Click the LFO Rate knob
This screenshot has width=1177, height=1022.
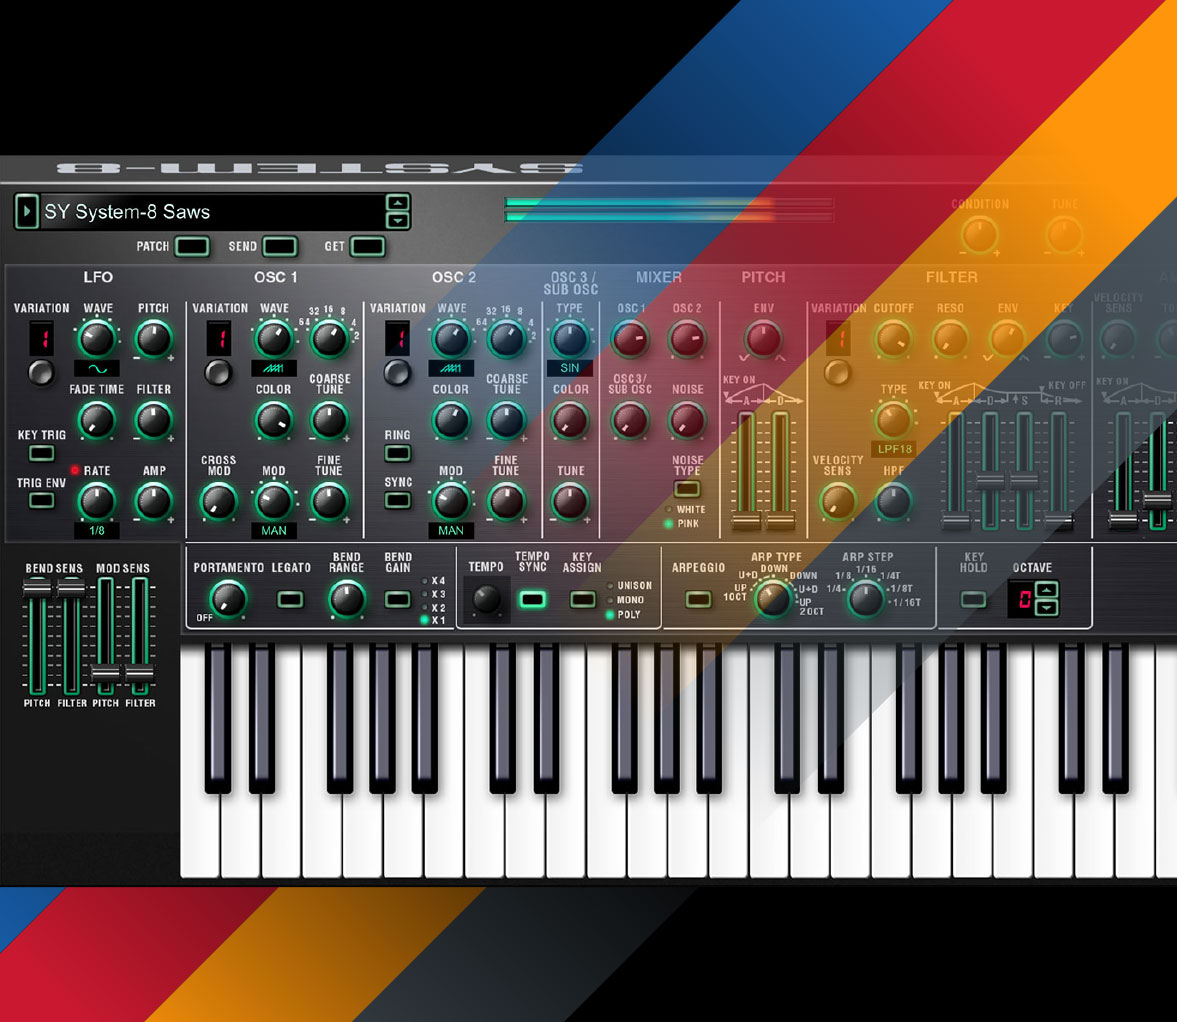tap(97, 500)
